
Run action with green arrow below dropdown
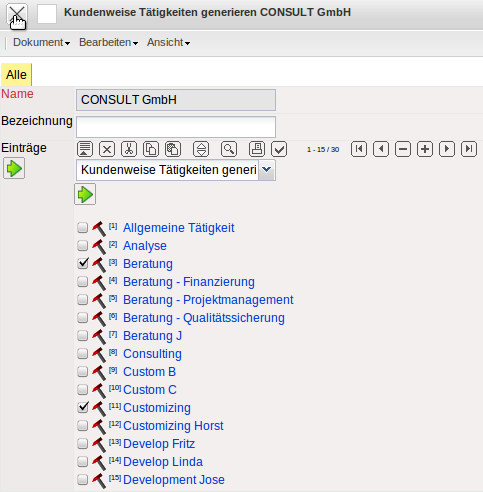click(85, 194)
